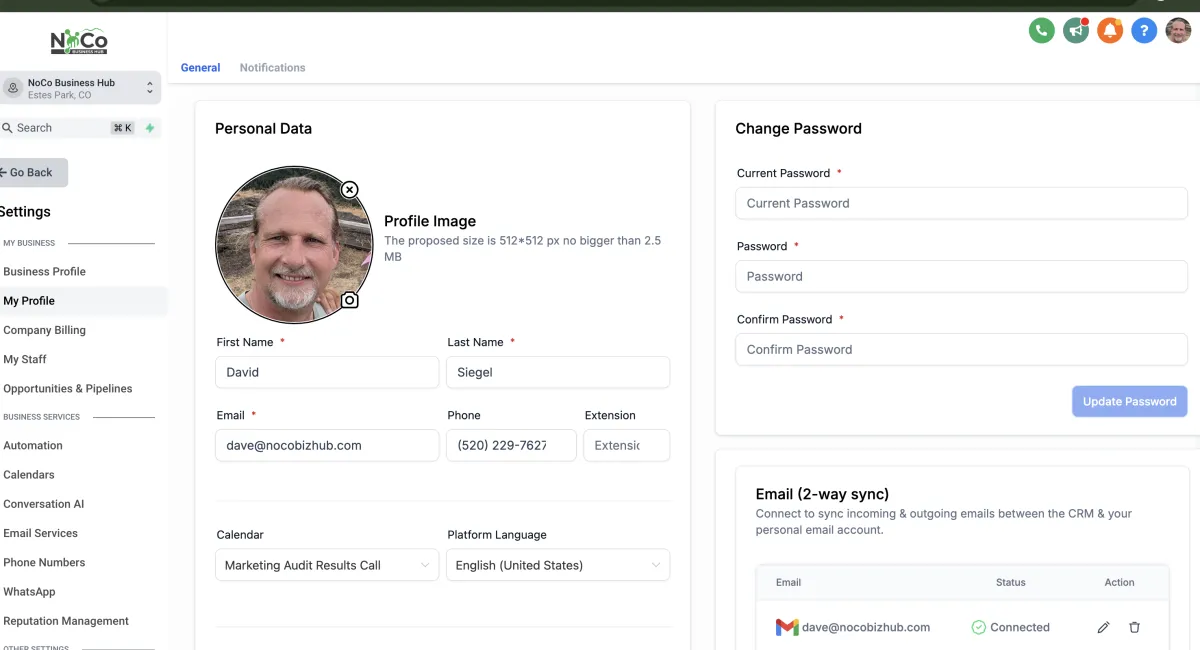Select the General tab
Image resolution: width=1200 pixels, height=650 pixels.
coord(200,68)
